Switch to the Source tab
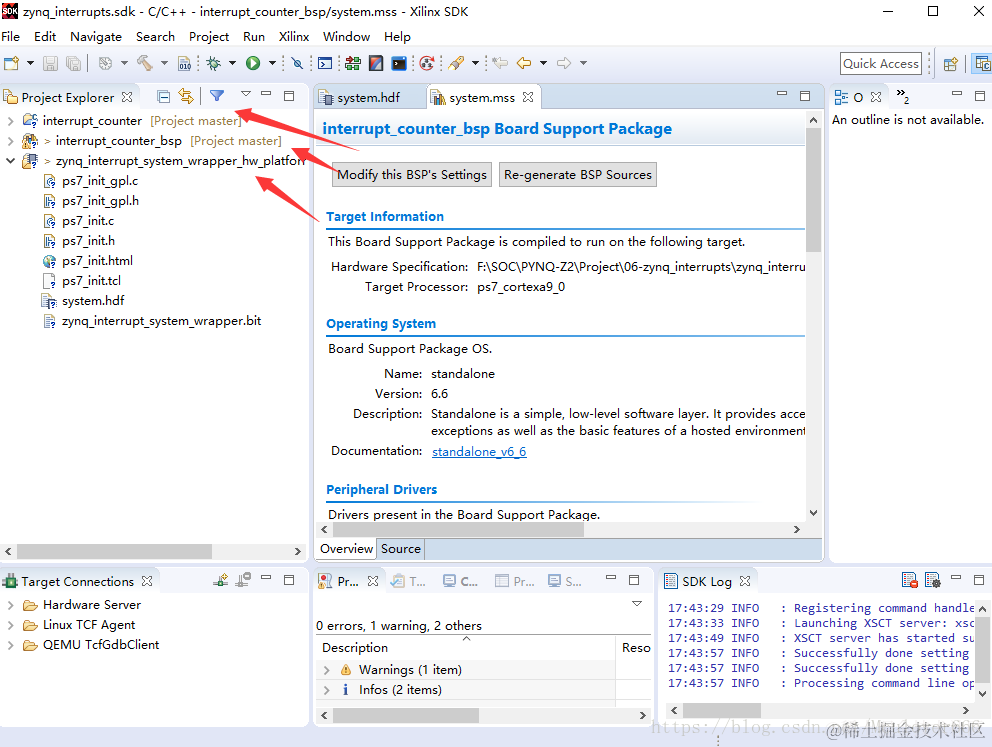 pos(400,549)
